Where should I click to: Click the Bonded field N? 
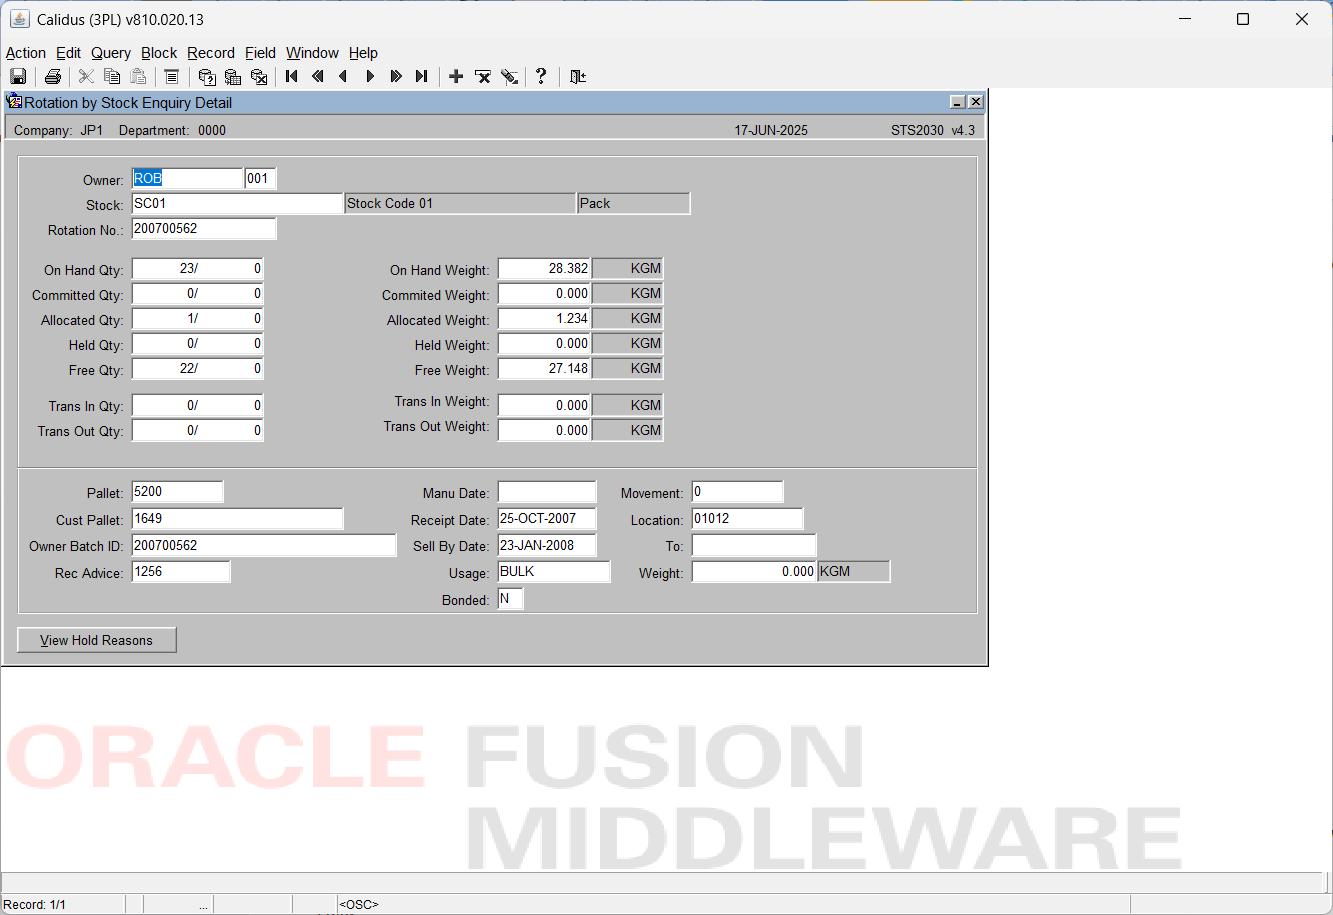point(510,599)
